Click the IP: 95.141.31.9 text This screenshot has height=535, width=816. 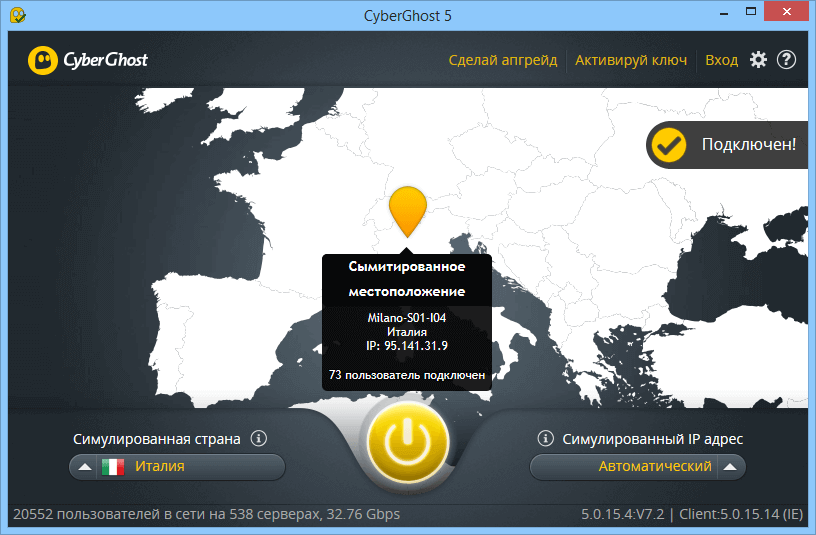(x=407, y=346)
